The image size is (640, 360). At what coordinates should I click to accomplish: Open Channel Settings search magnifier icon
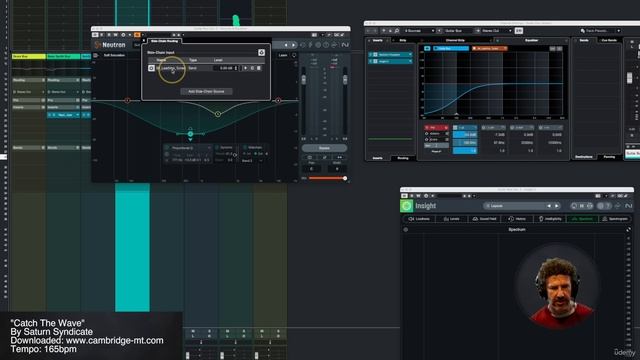[x=396, y=31]
